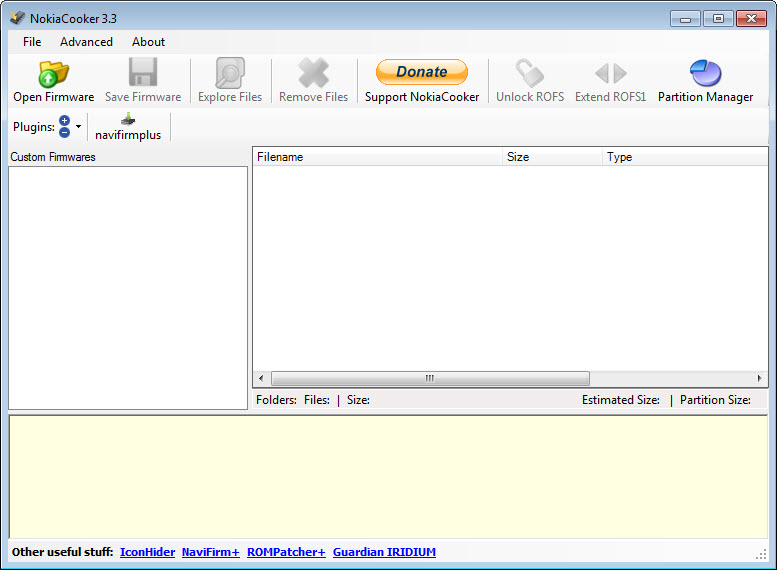Viewport: 777px width, 570px height.
Task: Expand the Plugins dropdown arrow
Action: pyautogui.click(x=78, y=126)
